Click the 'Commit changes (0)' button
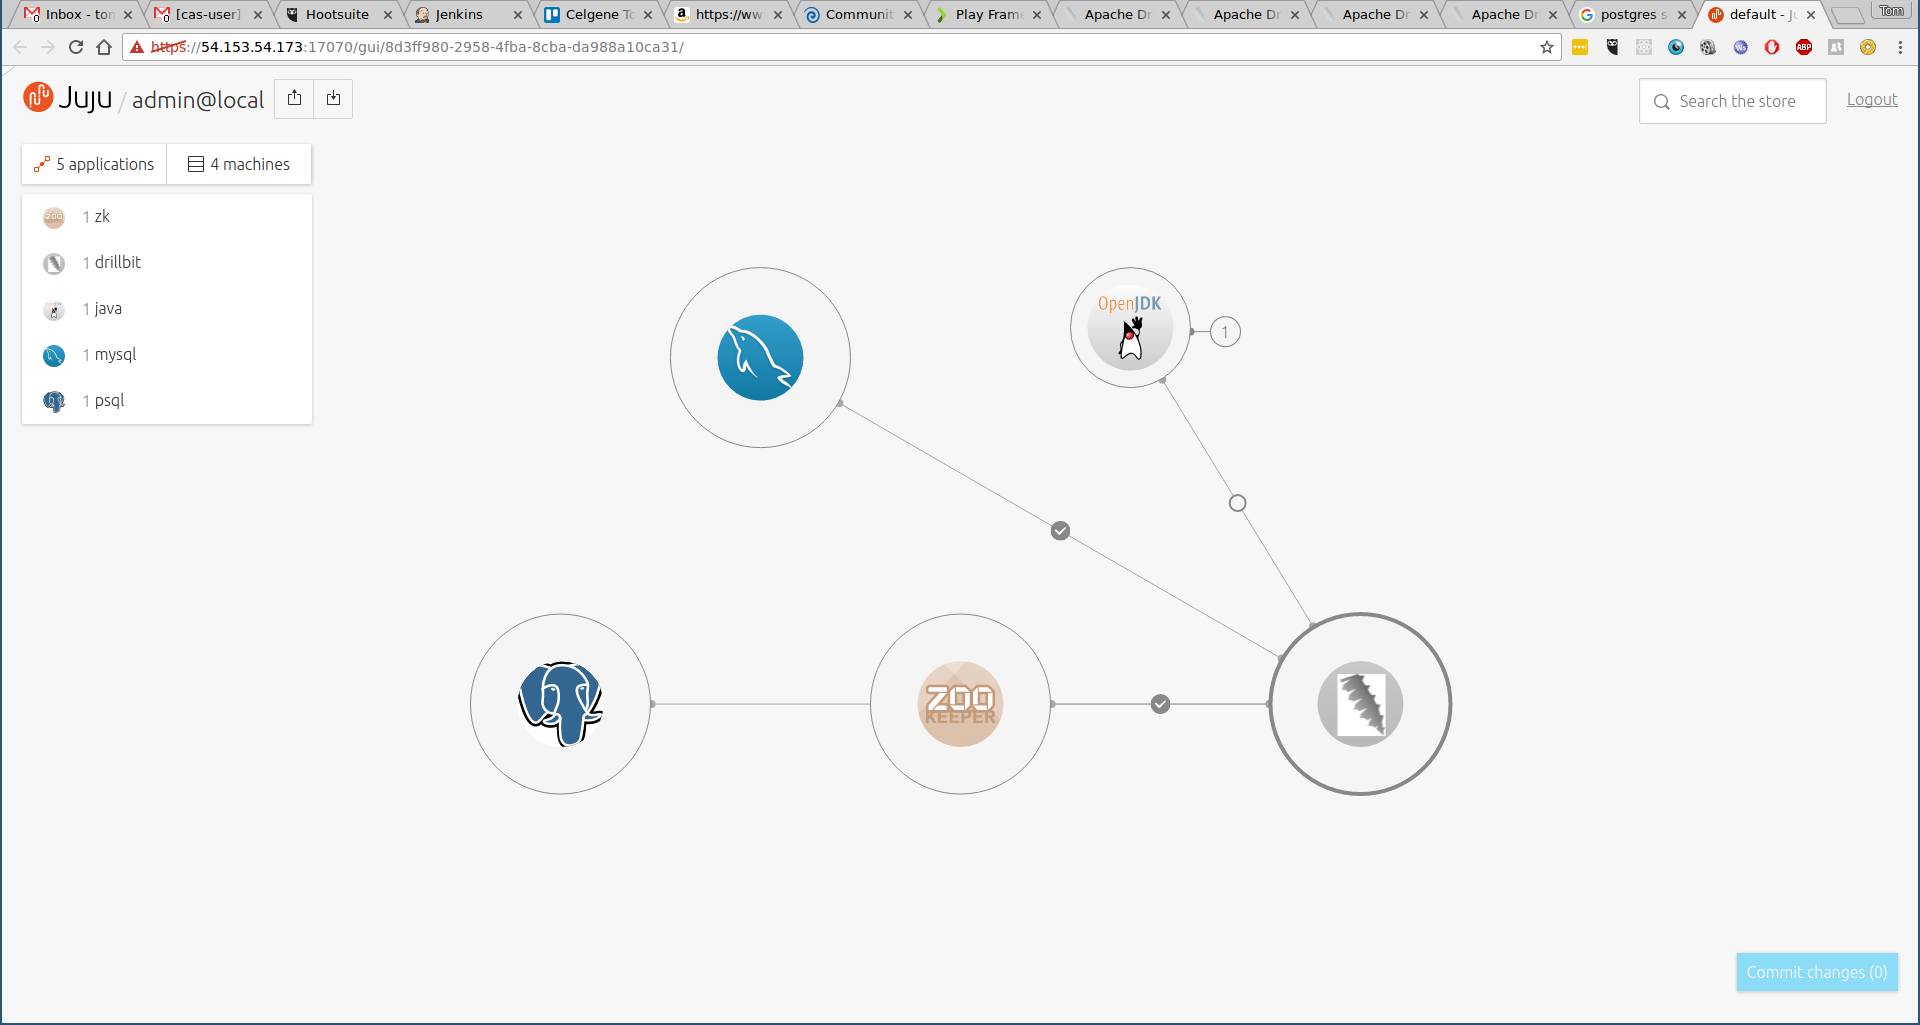This screenshot has height=1025, width=1920. point(1817,972)
